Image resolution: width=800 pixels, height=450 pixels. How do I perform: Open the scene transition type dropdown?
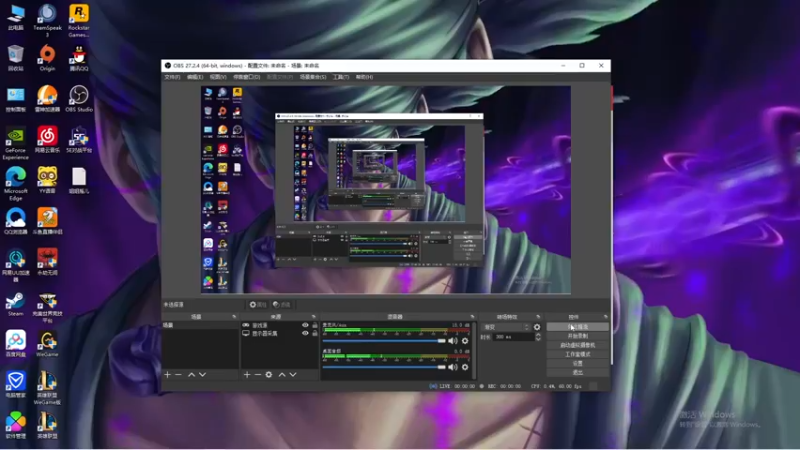pyautogui.click(x=506, y=327)
